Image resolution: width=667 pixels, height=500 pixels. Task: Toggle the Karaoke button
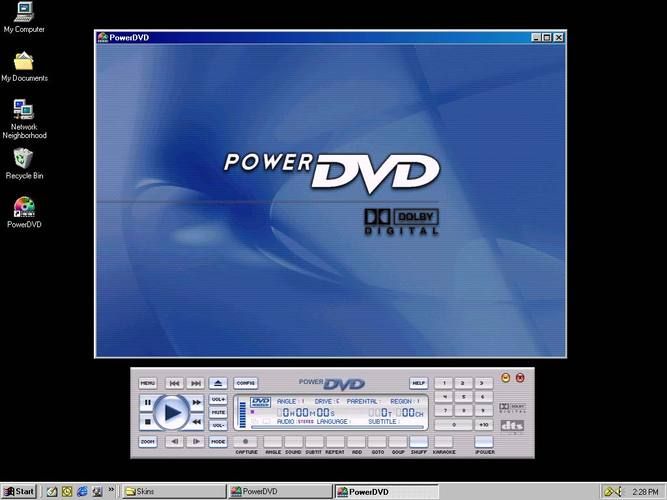tap(443, 441)
